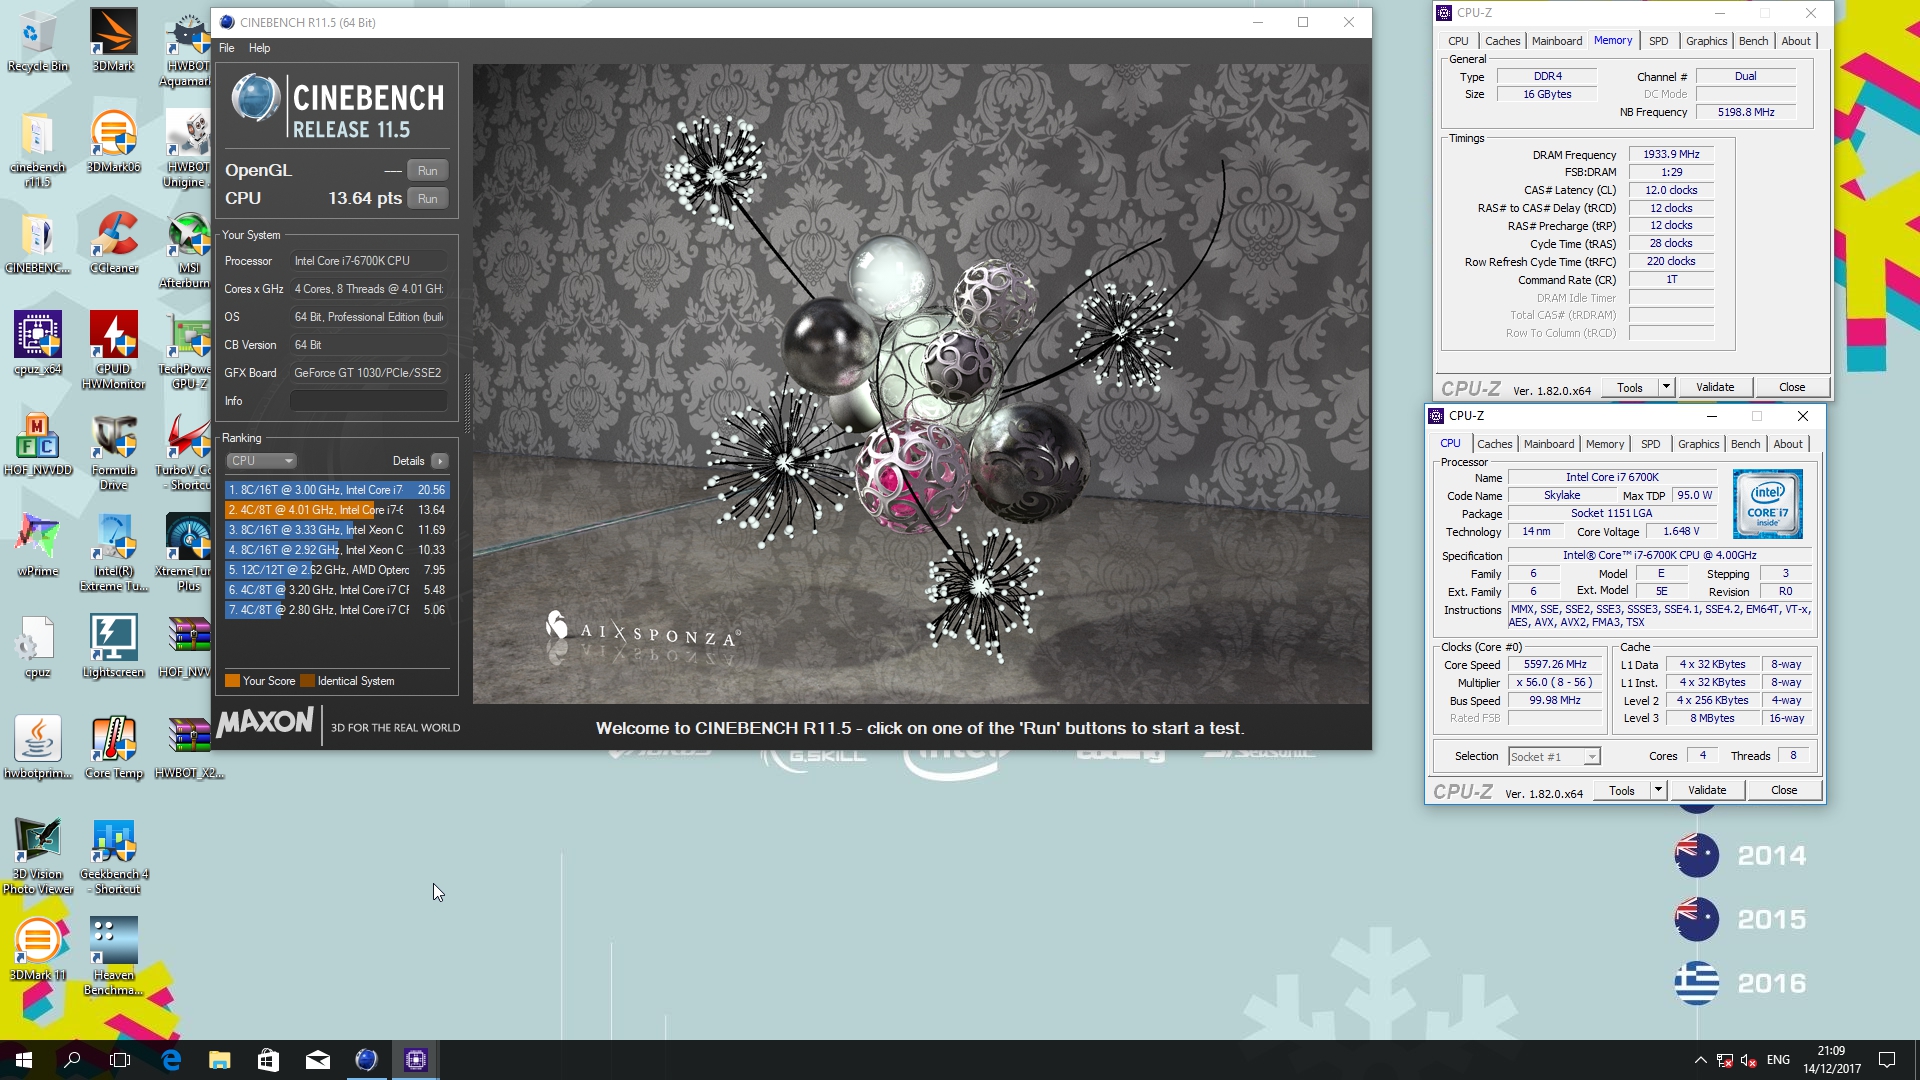Open Intel Extreme Tuning desktop icon
Image resolution: width=1920 pixels, height=1080 pixels.
[113, 553]
